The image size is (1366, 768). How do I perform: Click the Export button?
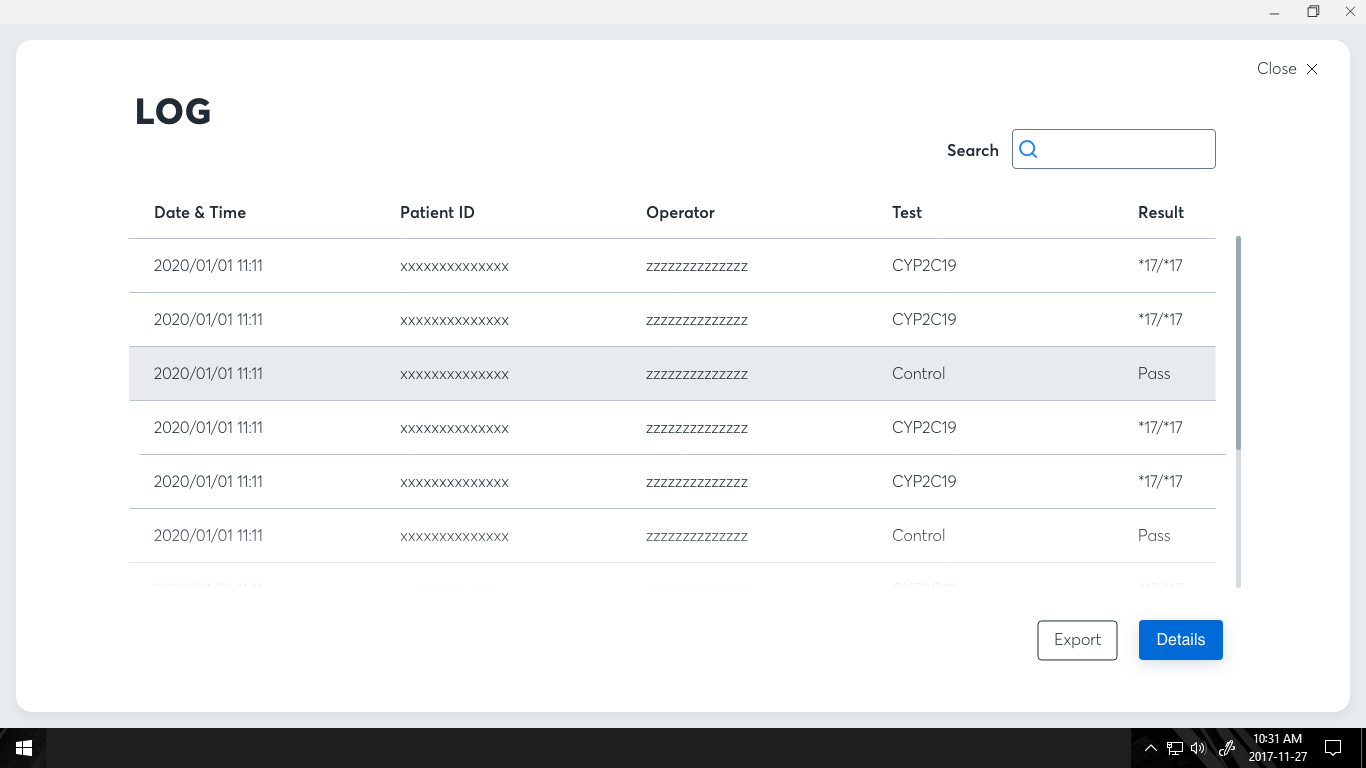point(1077,640)
